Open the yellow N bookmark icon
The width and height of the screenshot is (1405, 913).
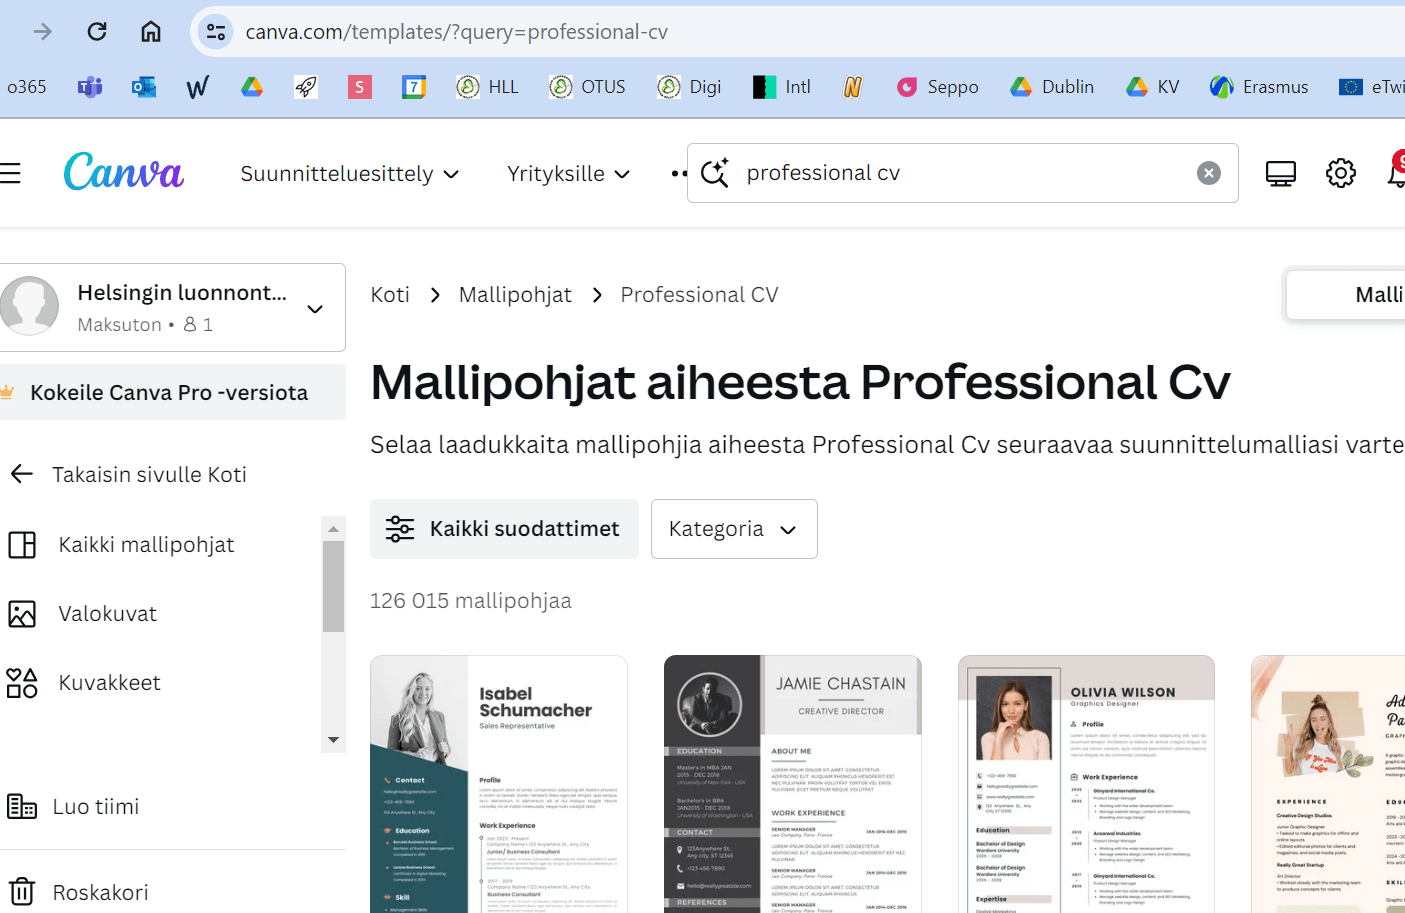pos(853,87)
